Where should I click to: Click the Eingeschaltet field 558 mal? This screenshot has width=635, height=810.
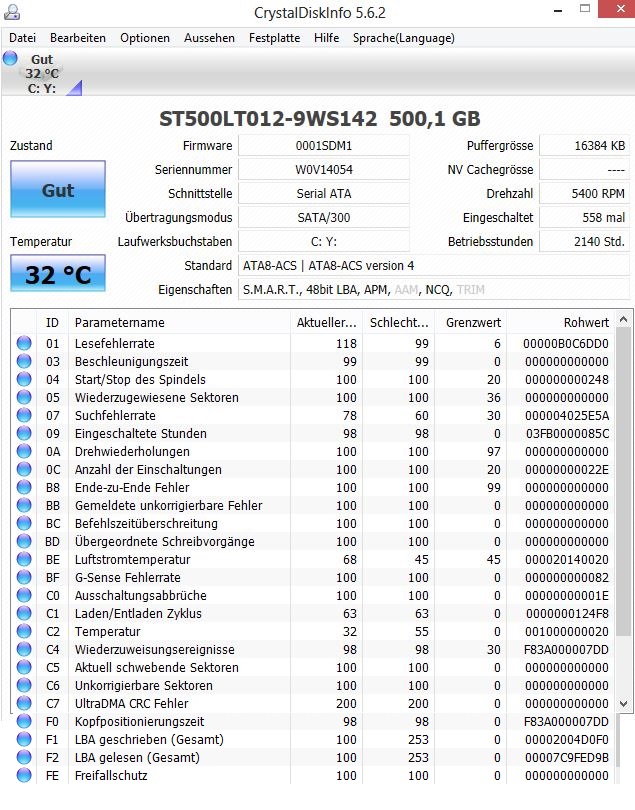pos(584,217)
